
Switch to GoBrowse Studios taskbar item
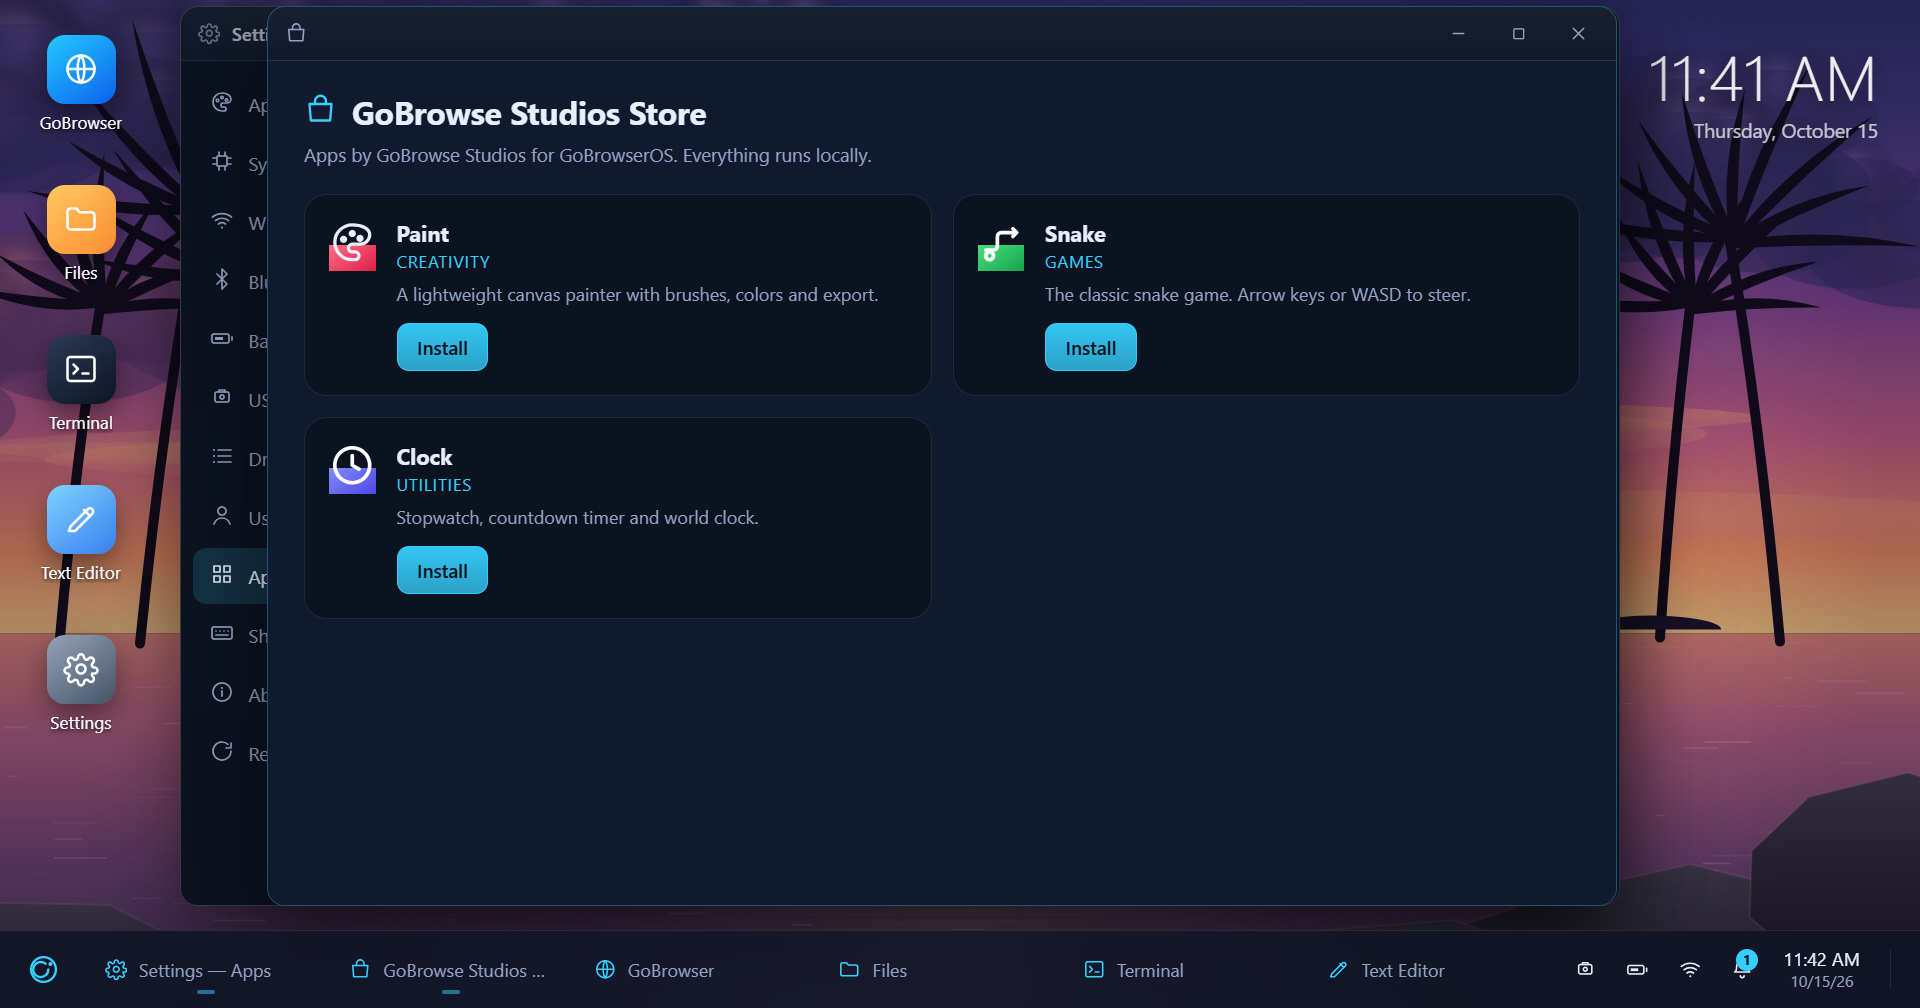pyautogui.click(x=450, y=970)
